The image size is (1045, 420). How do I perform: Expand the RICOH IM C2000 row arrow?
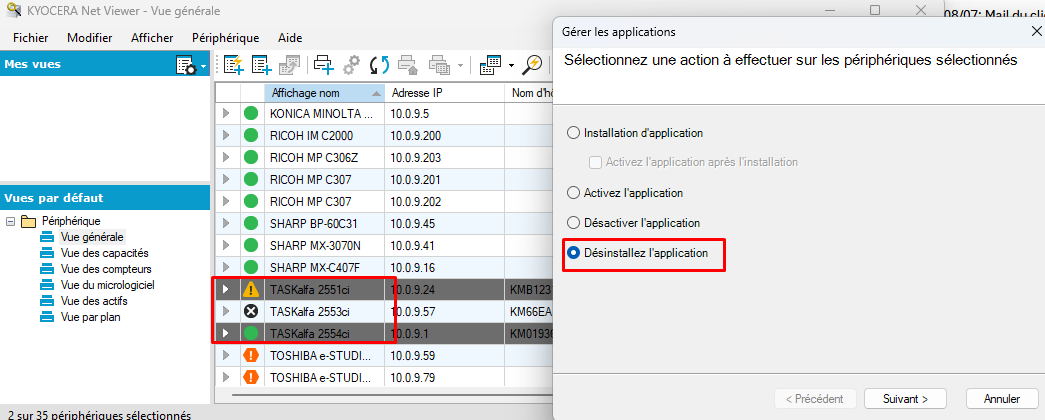tap(226, 135)
